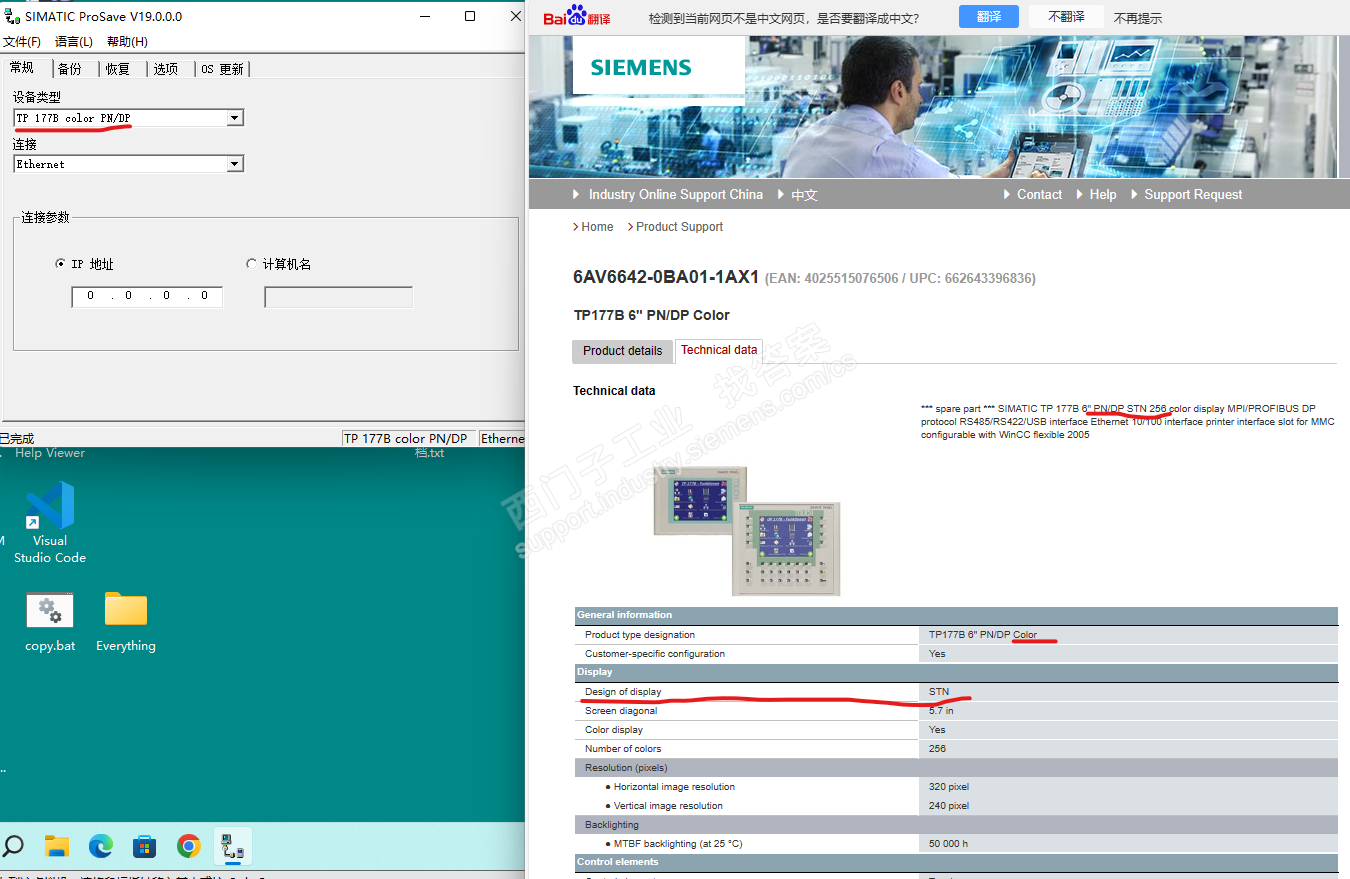Go to Product Support in the breadcrumb
Screen dimensions: 1350x879
pos(679,227)
